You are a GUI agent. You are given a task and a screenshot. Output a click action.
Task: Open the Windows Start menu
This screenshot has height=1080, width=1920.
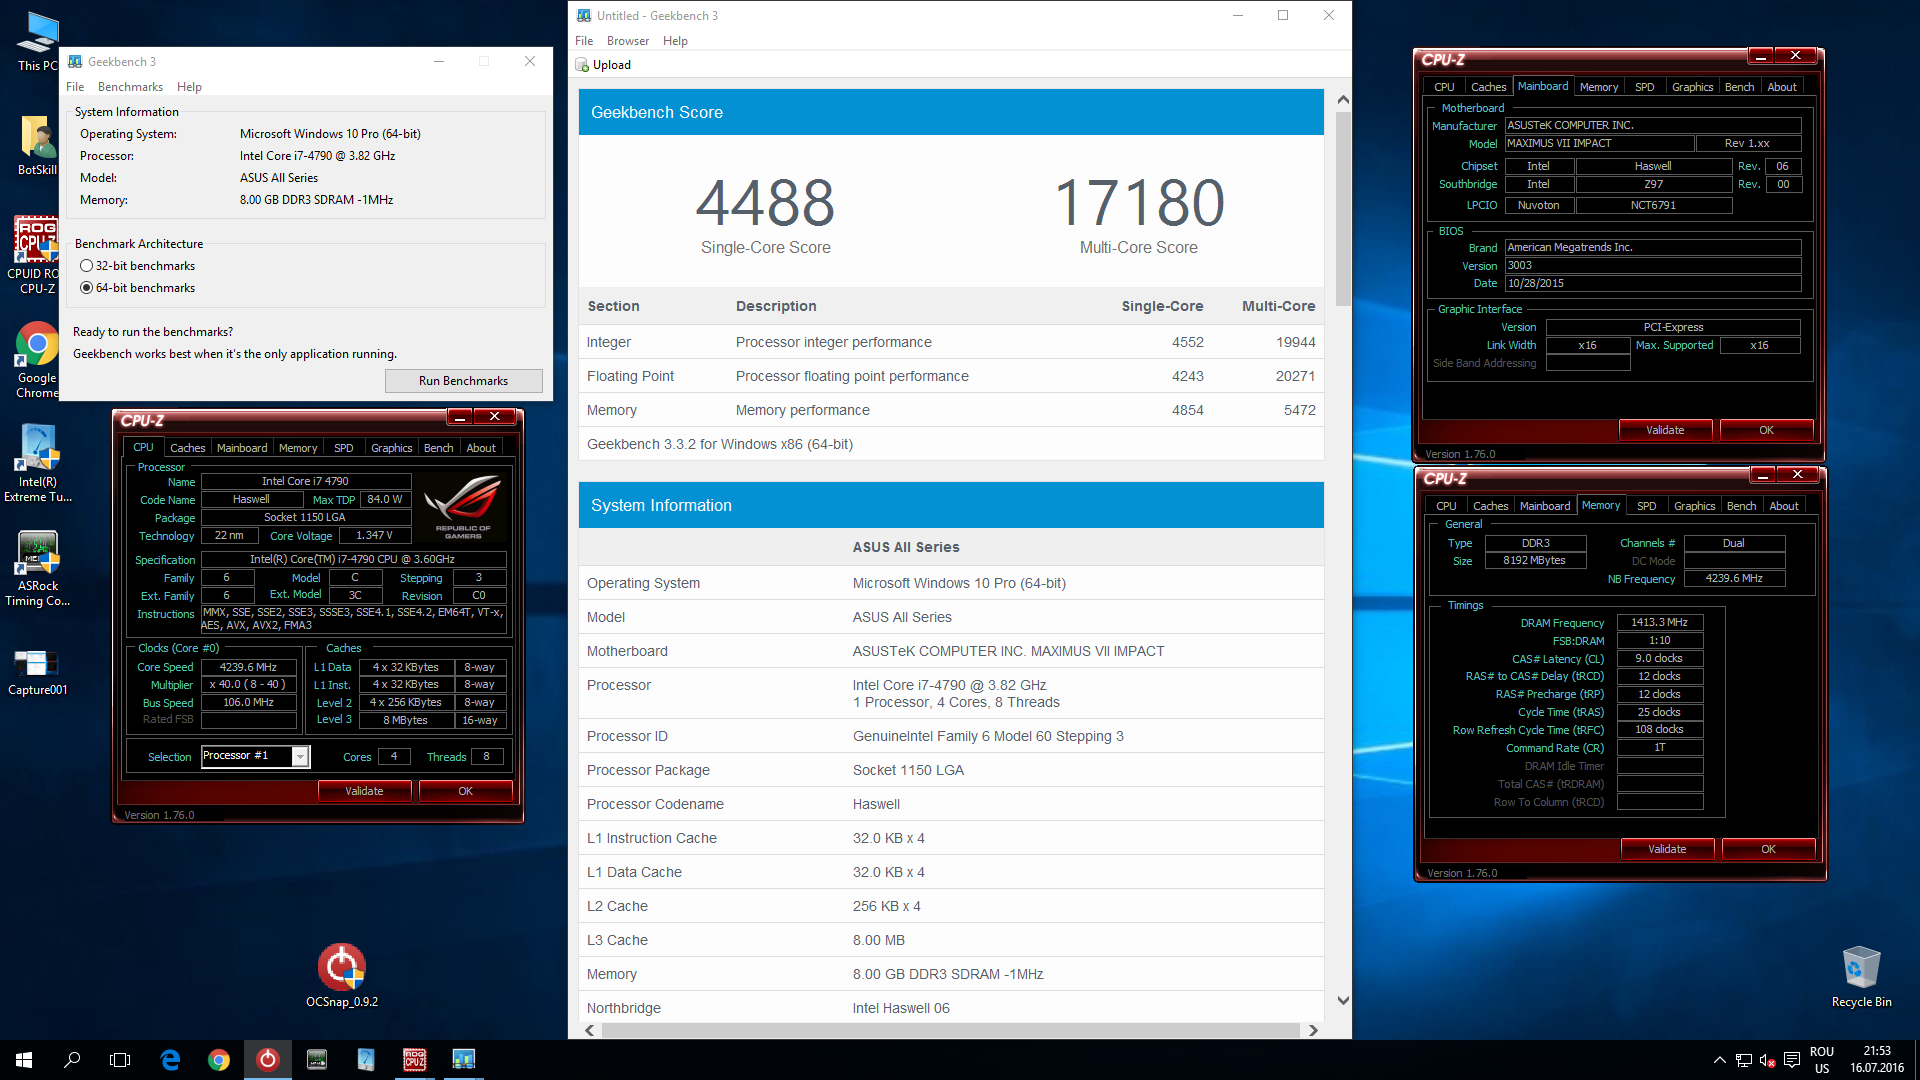point(24,1060)
